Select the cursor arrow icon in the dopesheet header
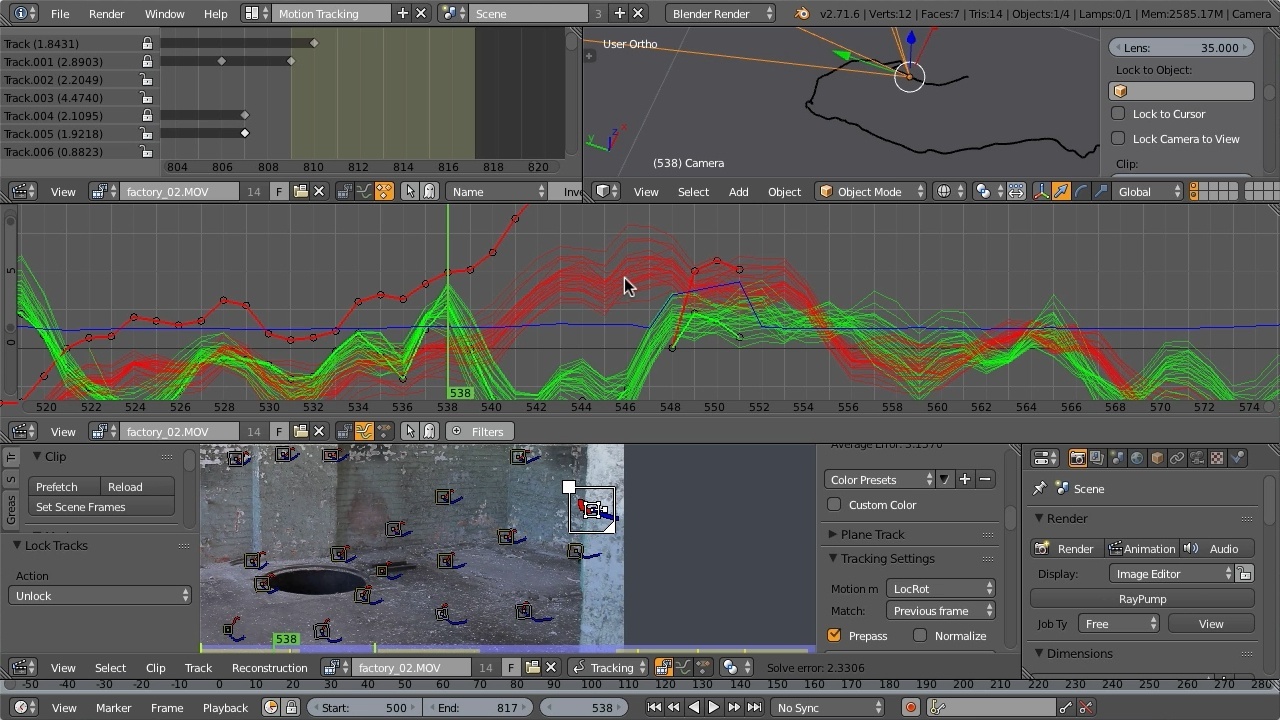The height and width of the screenshot is (720, 1280). (x=411, y=191)
